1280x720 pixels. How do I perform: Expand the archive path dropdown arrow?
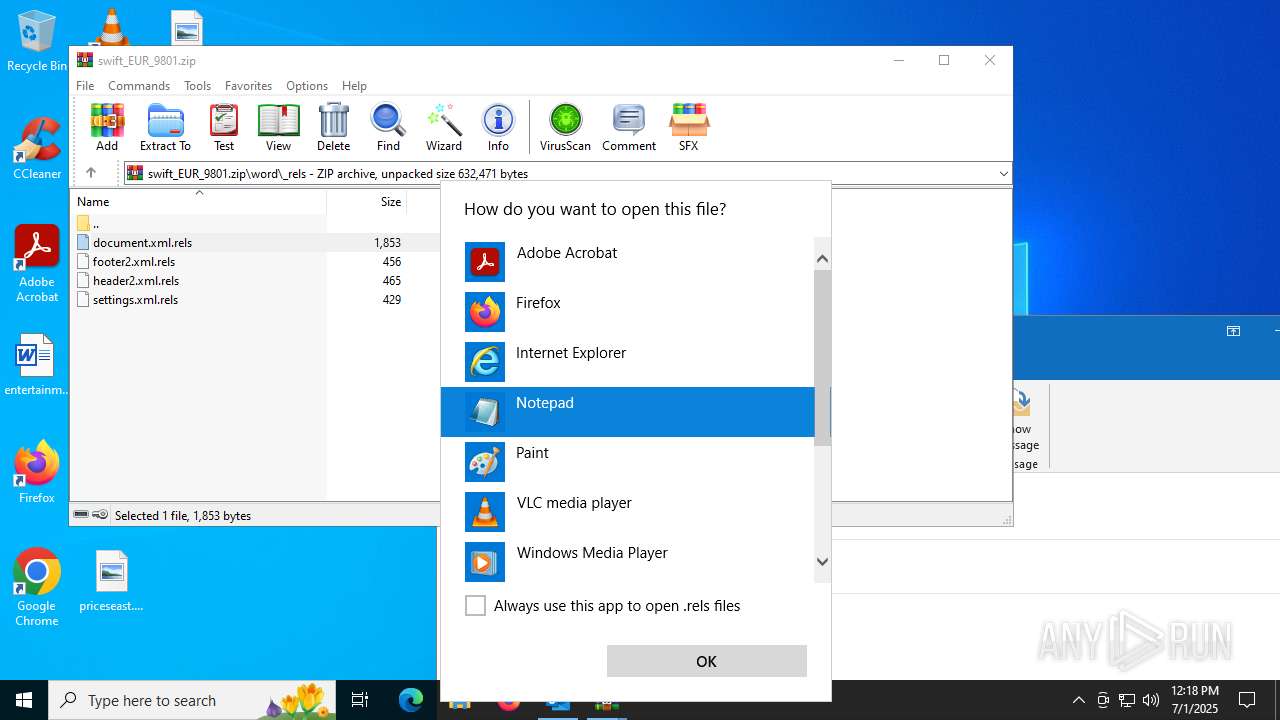click(x=1003, y=174)
